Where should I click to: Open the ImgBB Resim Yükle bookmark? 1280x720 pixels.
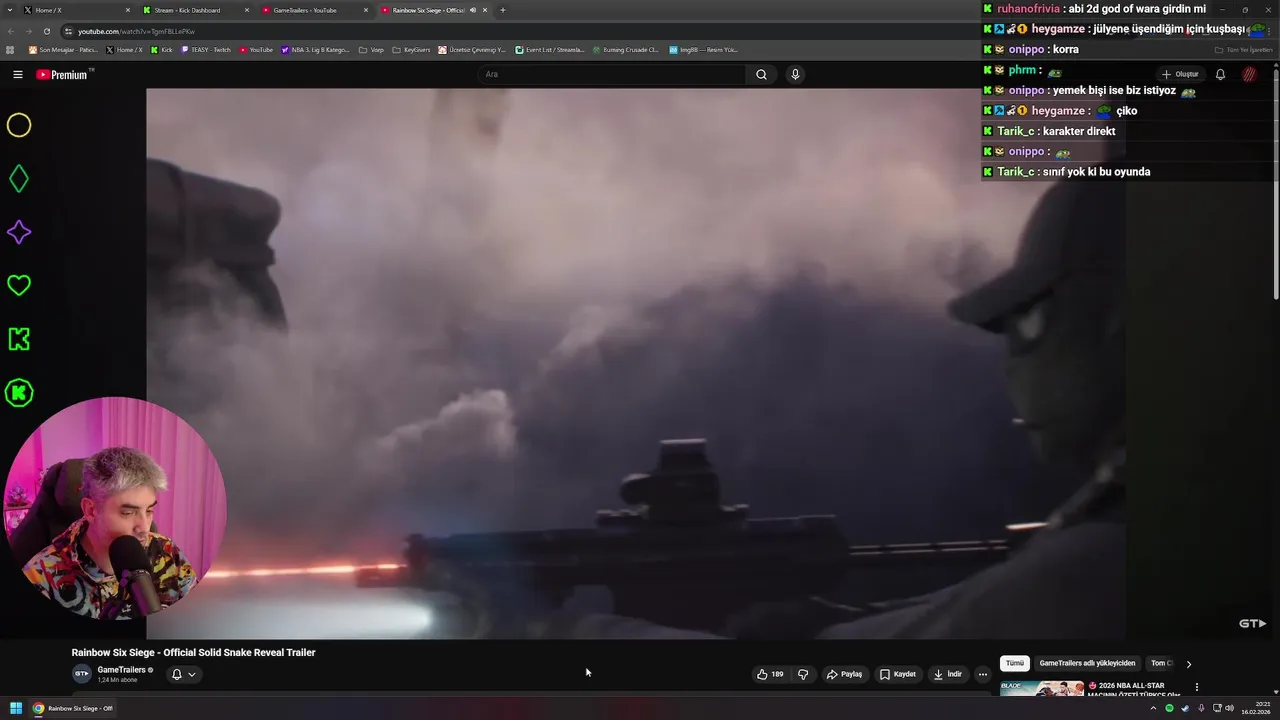click(x=703, y=49)
